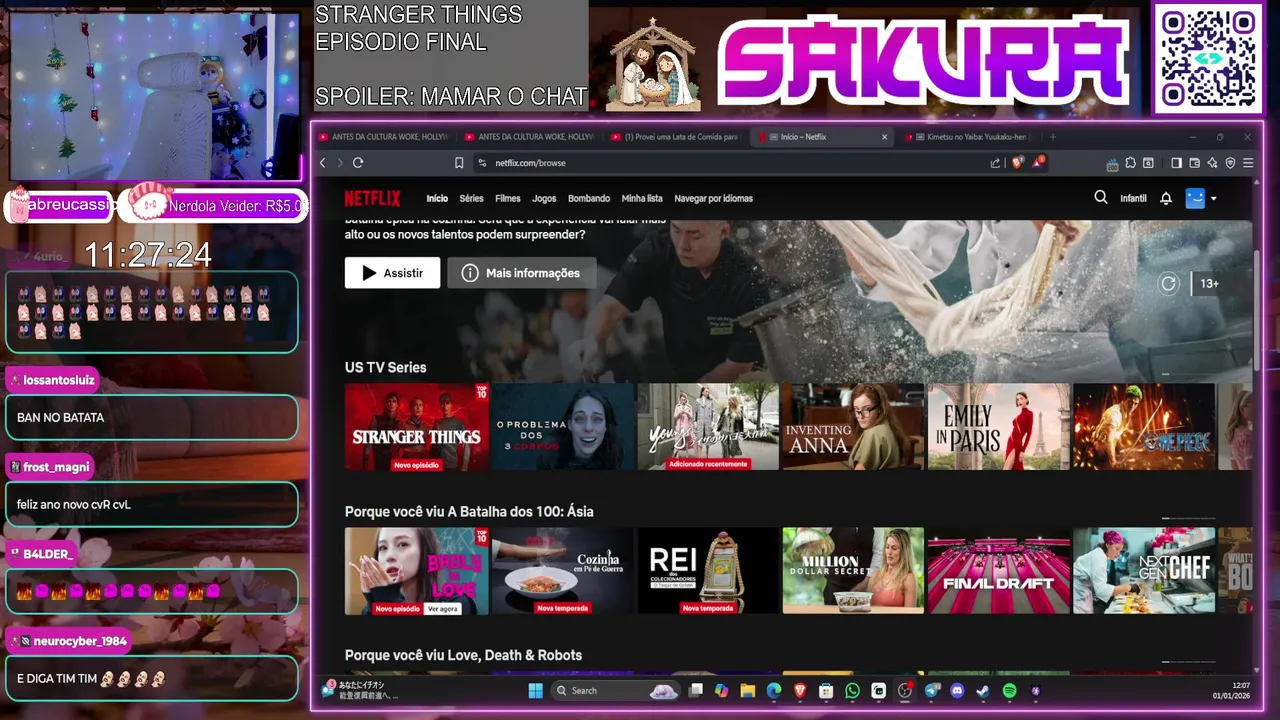Open Discord from the taskbar
Viewport: 1280px width, 720px height.
957,690
